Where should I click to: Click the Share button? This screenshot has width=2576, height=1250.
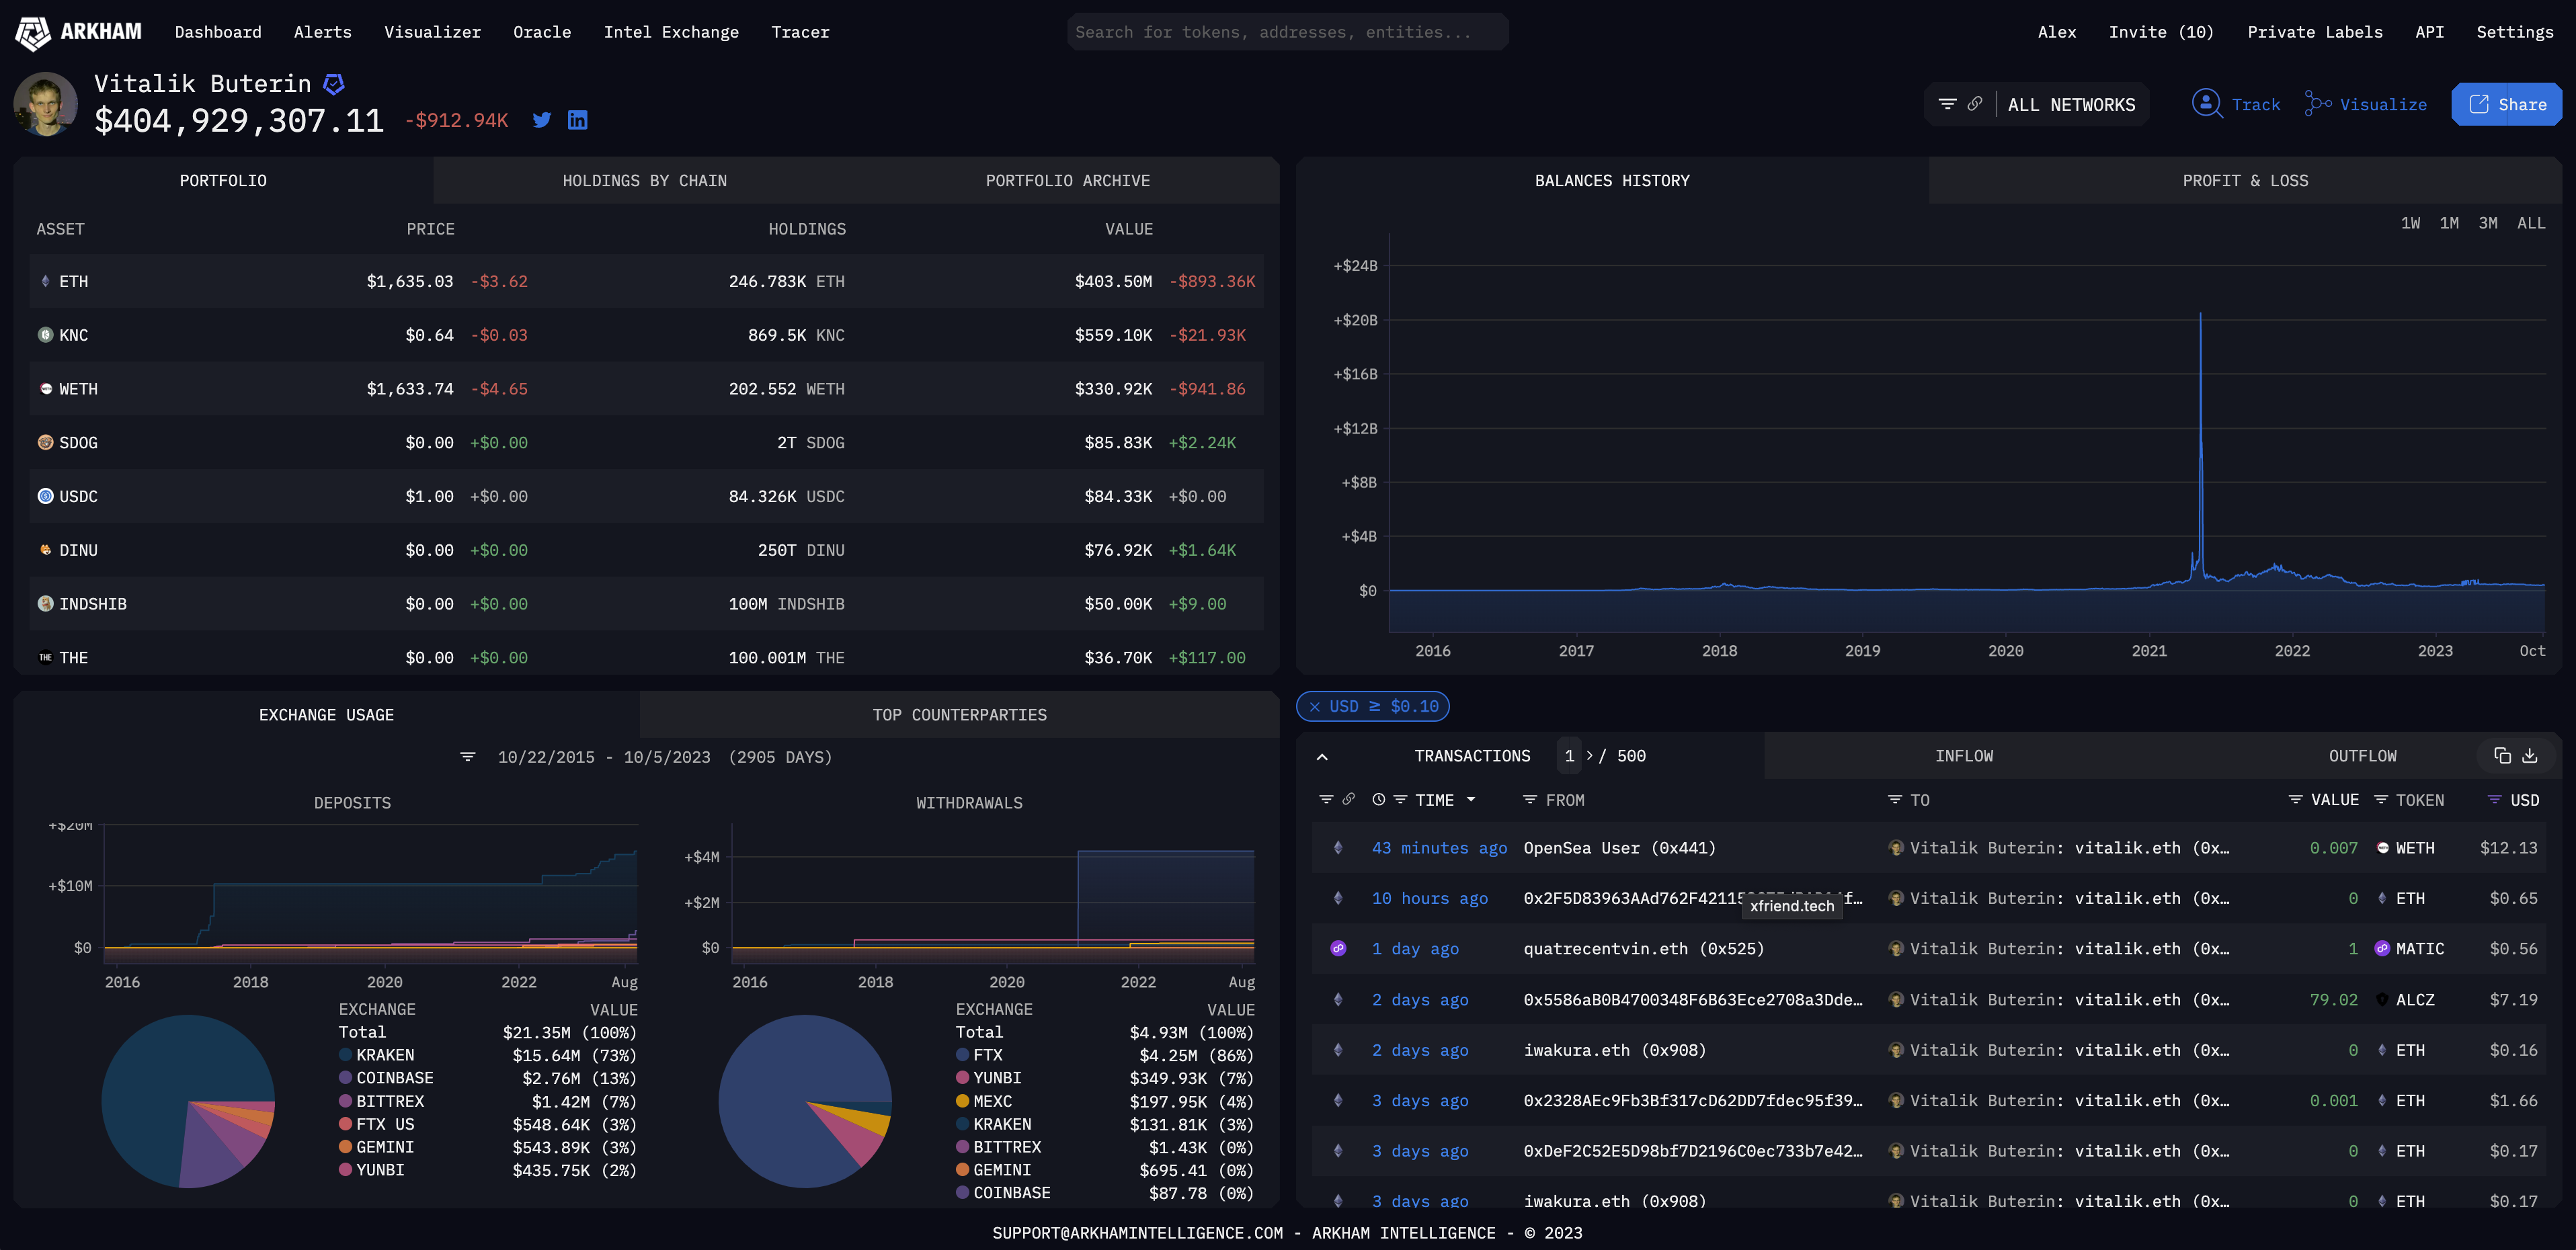click(2506, 104)
